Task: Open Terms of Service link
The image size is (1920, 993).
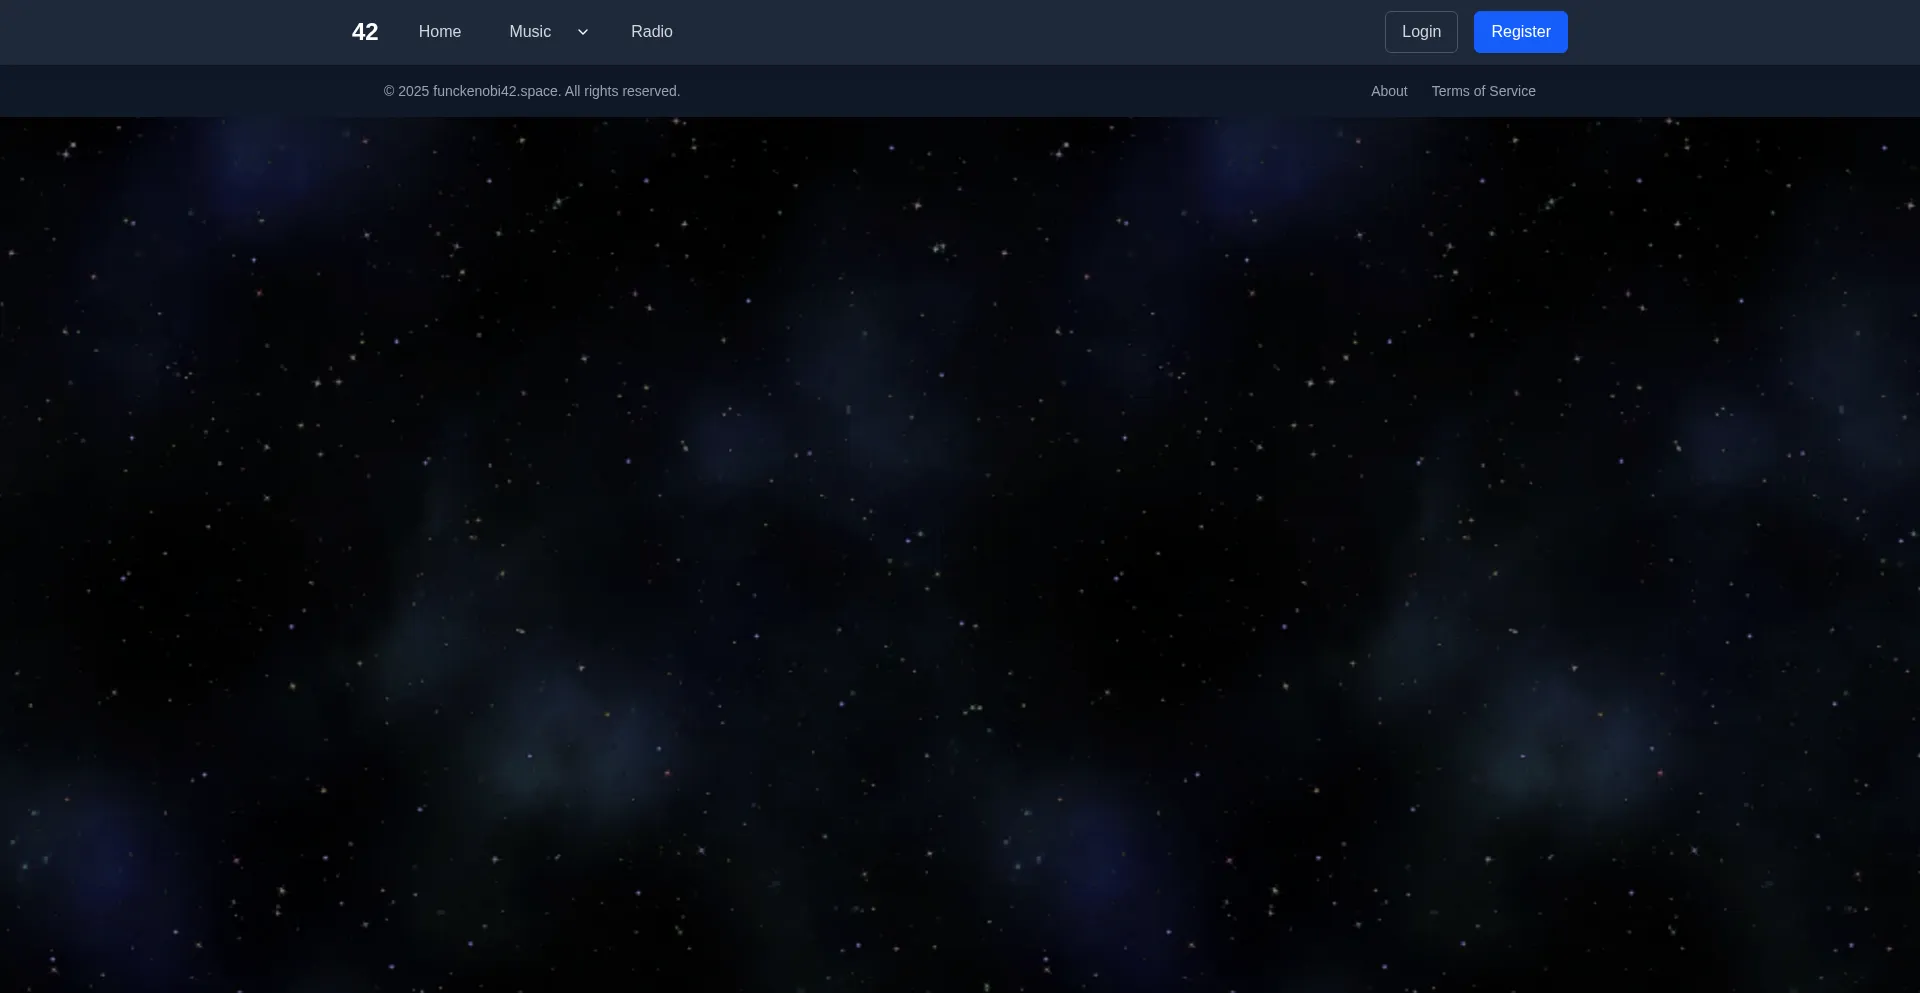Action: coord(1483,91)
